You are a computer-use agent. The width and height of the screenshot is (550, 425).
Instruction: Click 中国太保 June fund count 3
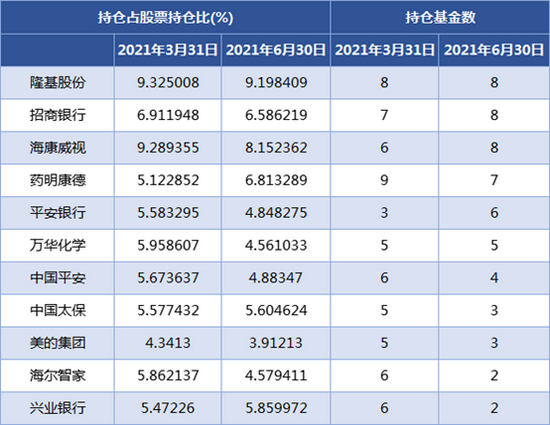click(494, 310)
